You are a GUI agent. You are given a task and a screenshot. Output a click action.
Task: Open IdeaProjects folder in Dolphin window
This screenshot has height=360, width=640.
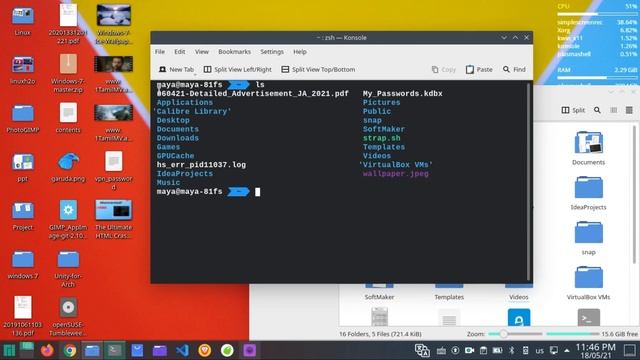coord(588,193)
